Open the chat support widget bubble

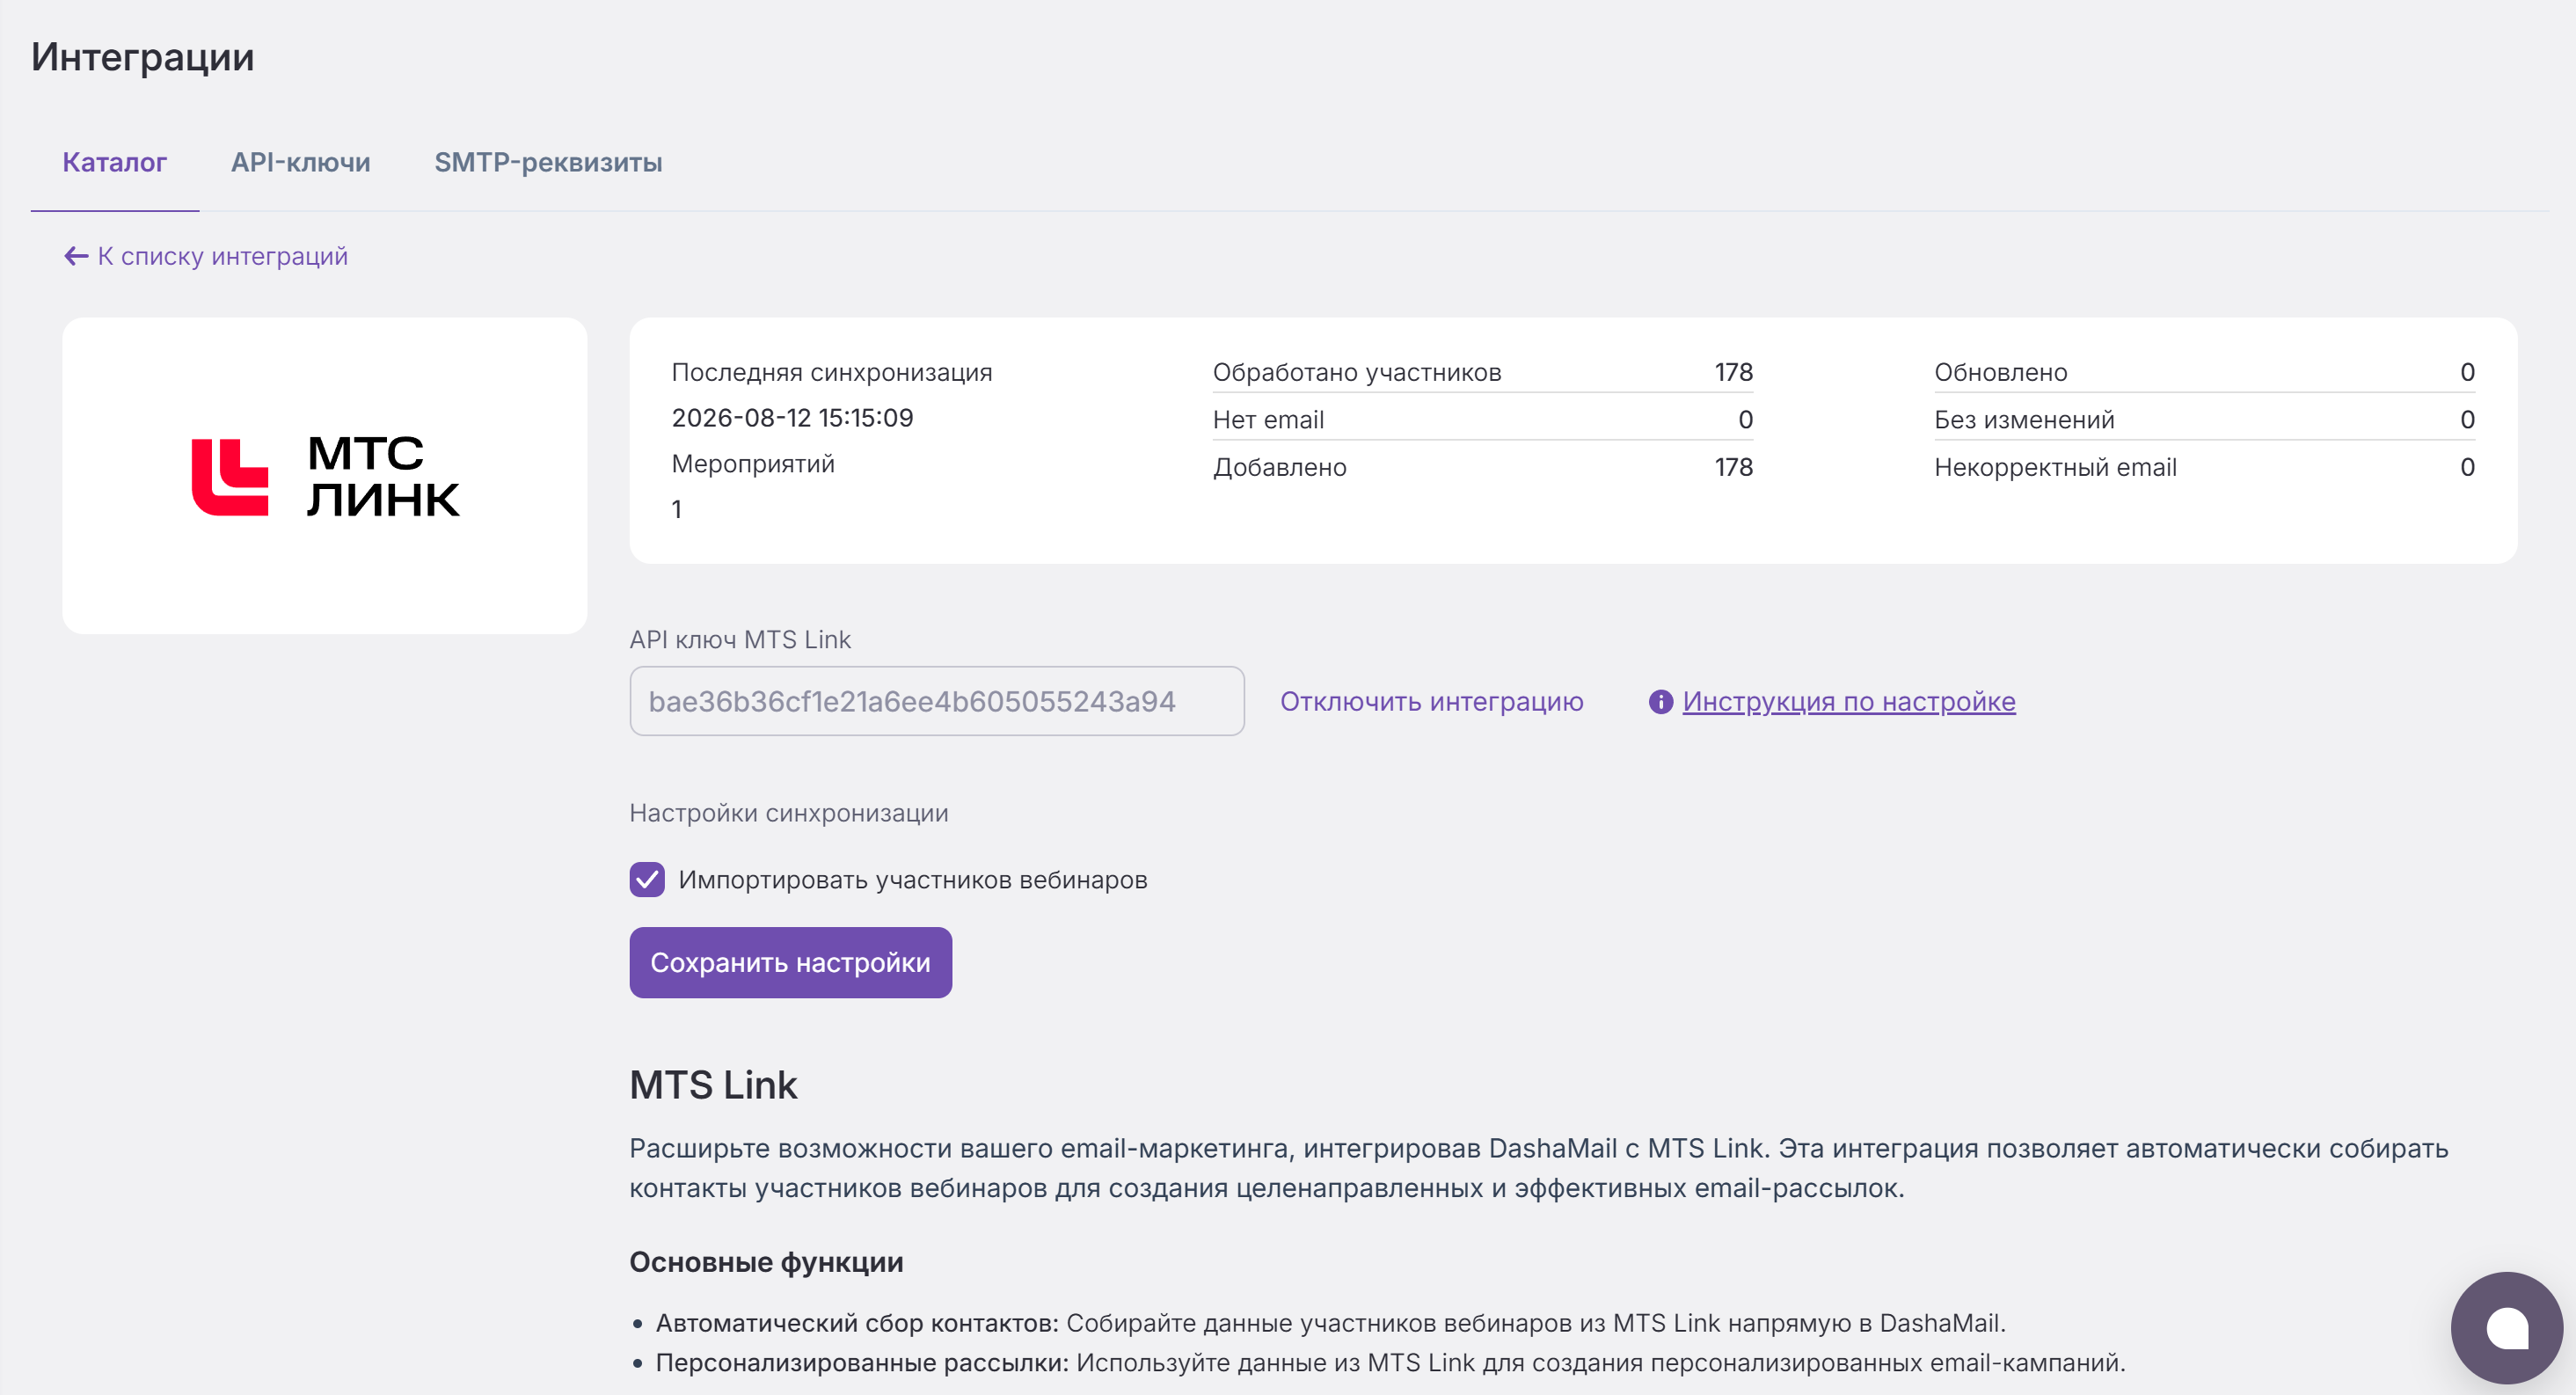(2506, 1327)
